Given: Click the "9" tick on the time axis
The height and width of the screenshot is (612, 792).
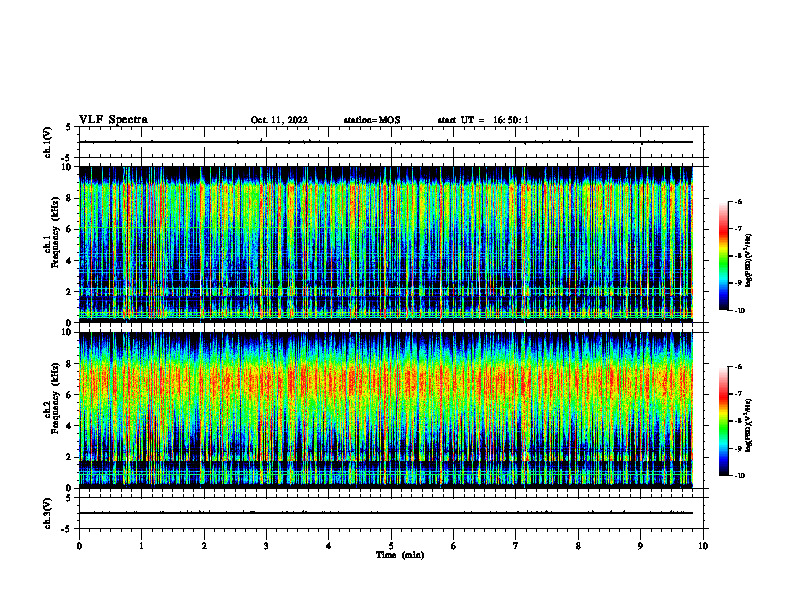Looking at the screenshot, I should 640,546.
